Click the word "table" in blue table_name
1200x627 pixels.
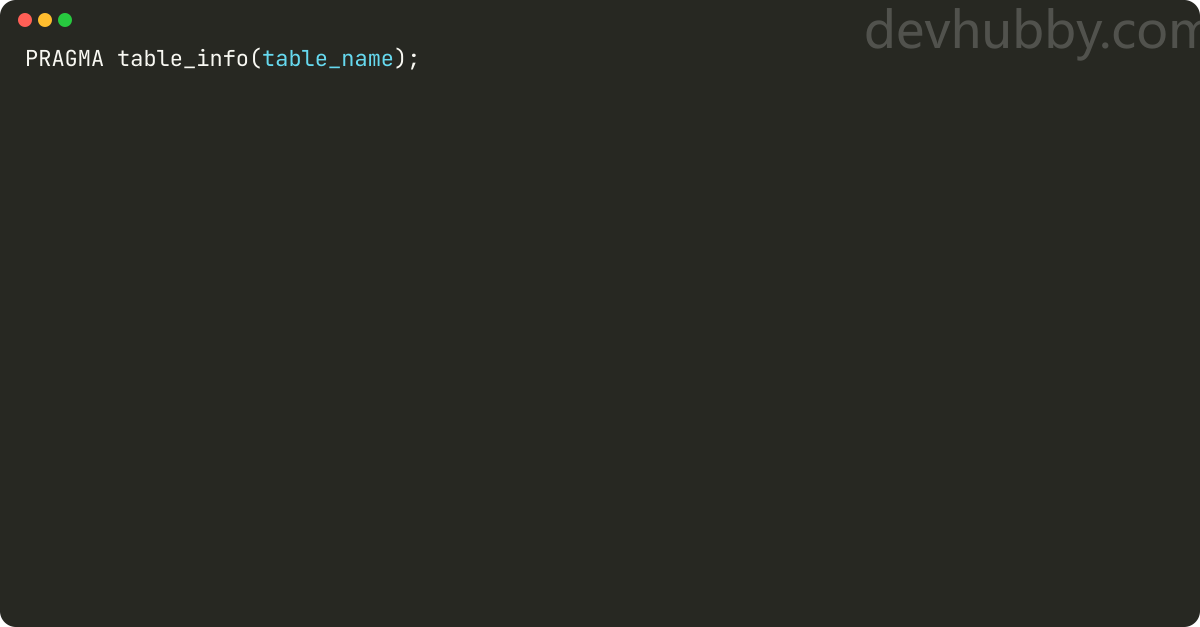pos(295,59)
